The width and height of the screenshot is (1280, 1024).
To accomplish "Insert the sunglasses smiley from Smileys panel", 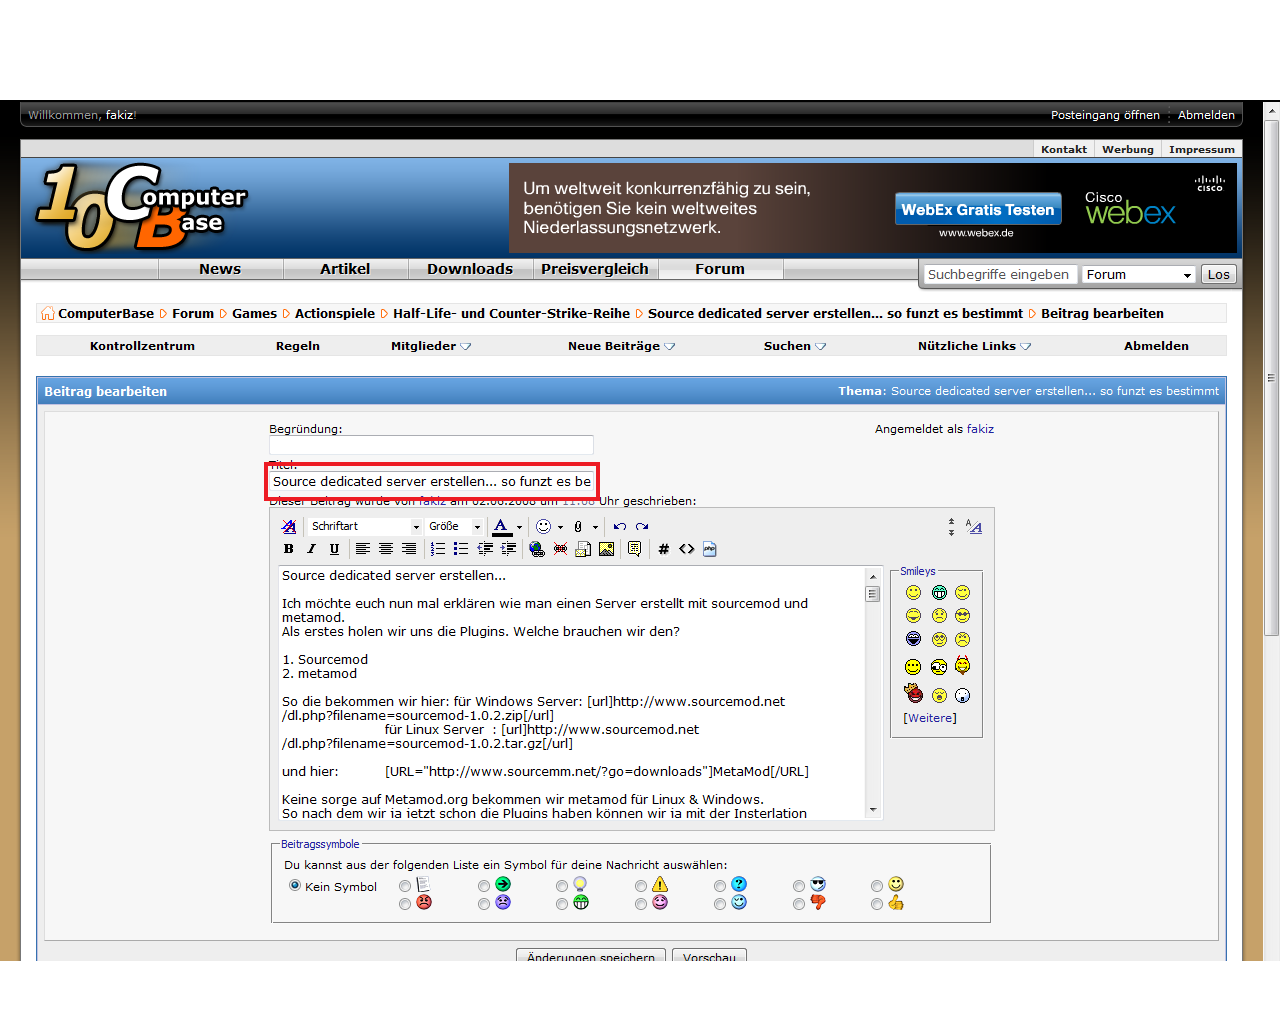I will pos(962,616).
